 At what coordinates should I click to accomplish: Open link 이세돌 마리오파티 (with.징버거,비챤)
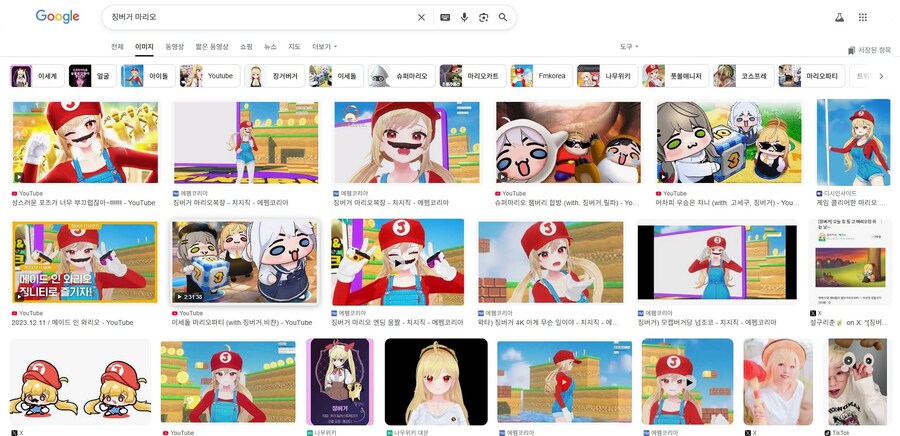point(242,322)
